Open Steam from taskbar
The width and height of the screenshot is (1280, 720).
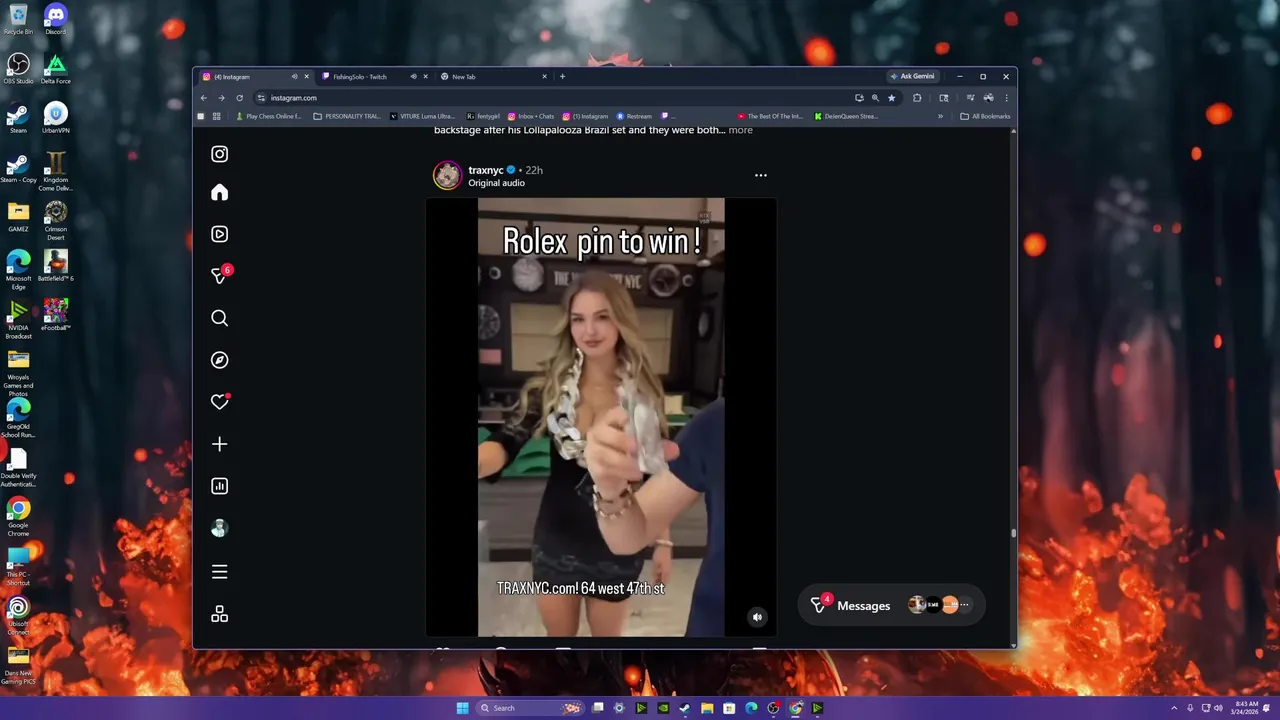[685, 708]
